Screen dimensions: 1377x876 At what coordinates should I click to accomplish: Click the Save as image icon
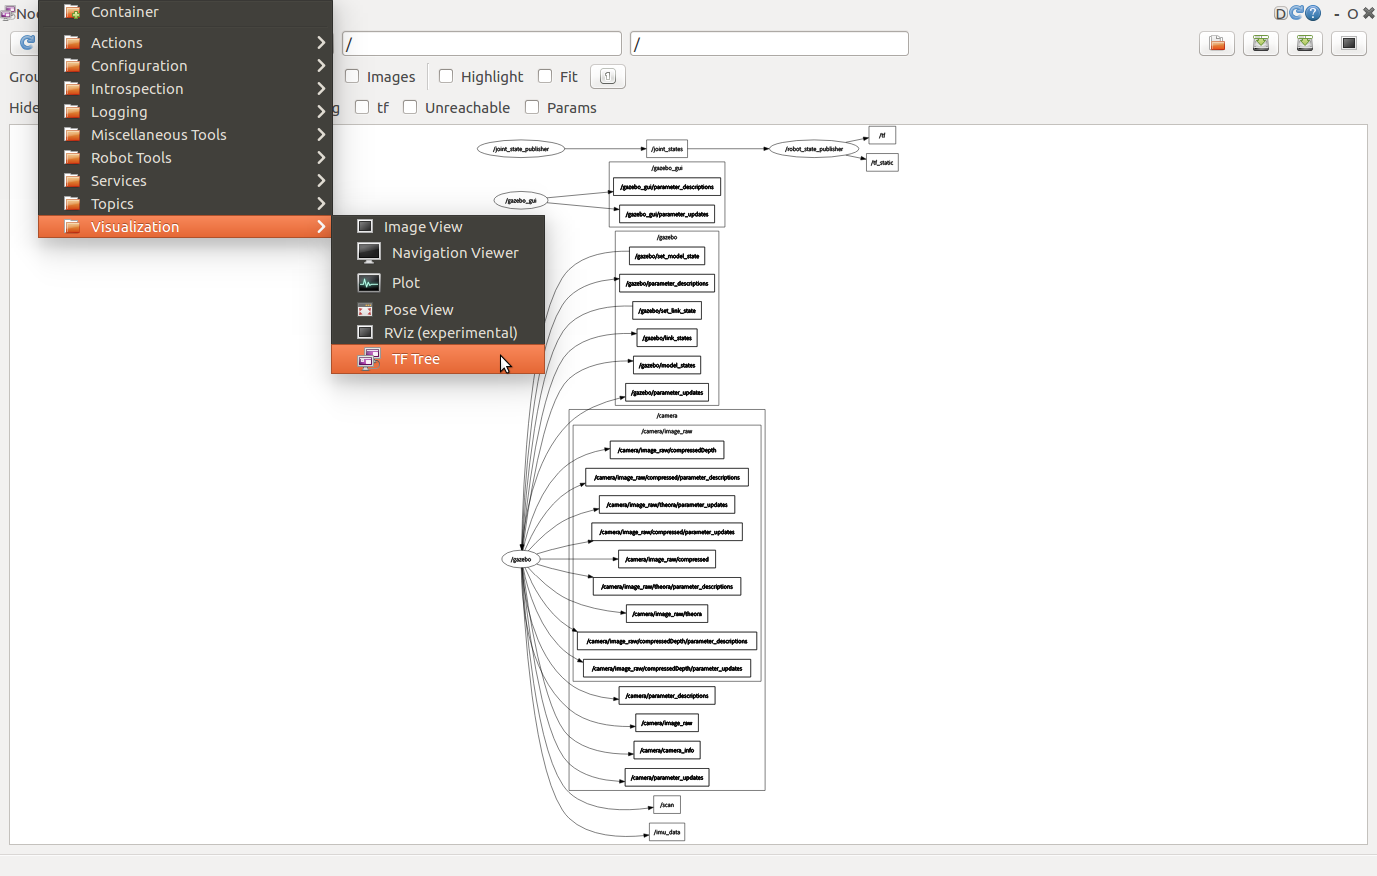[1349, 43]
